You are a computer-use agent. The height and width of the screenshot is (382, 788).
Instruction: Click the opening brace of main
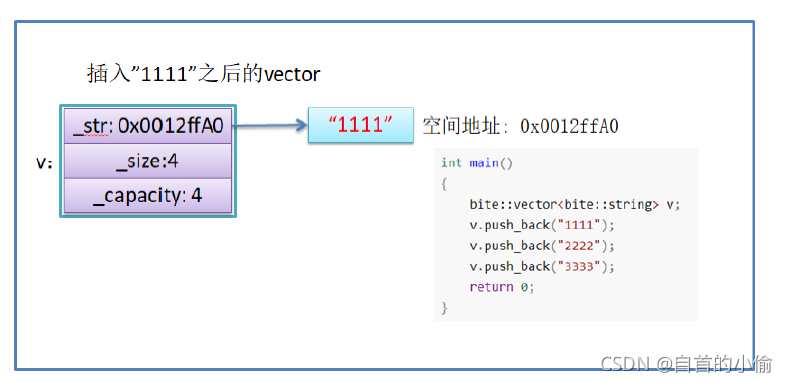click(x=444, y=184)
